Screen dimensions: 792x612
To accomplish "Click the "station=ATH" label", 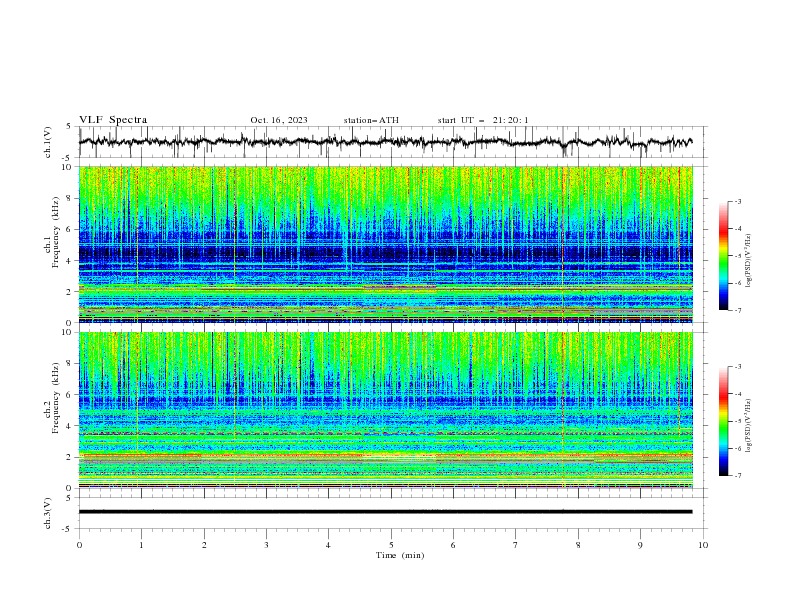I will coord(371,120).
